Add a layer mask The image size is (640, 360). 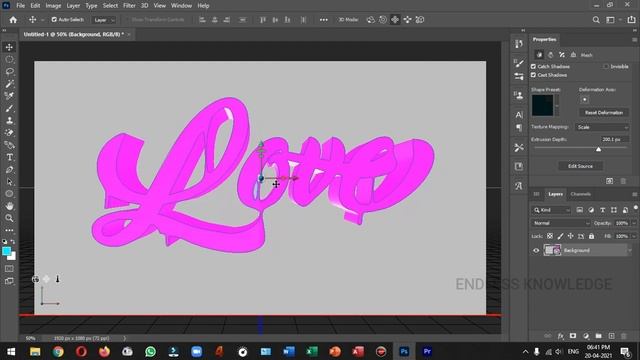pyautogui.click(x=573, y=336)
